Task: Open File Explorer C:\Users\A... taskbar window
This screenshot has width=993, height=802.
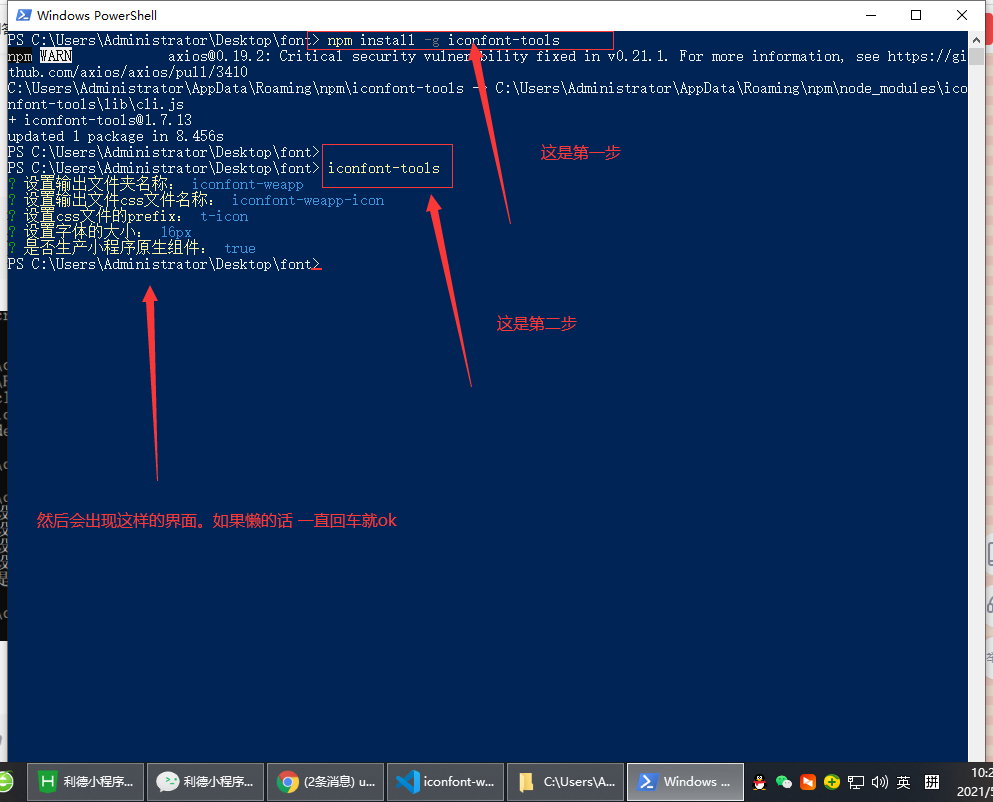Action: pyautogui.click(x=566, y=782)
